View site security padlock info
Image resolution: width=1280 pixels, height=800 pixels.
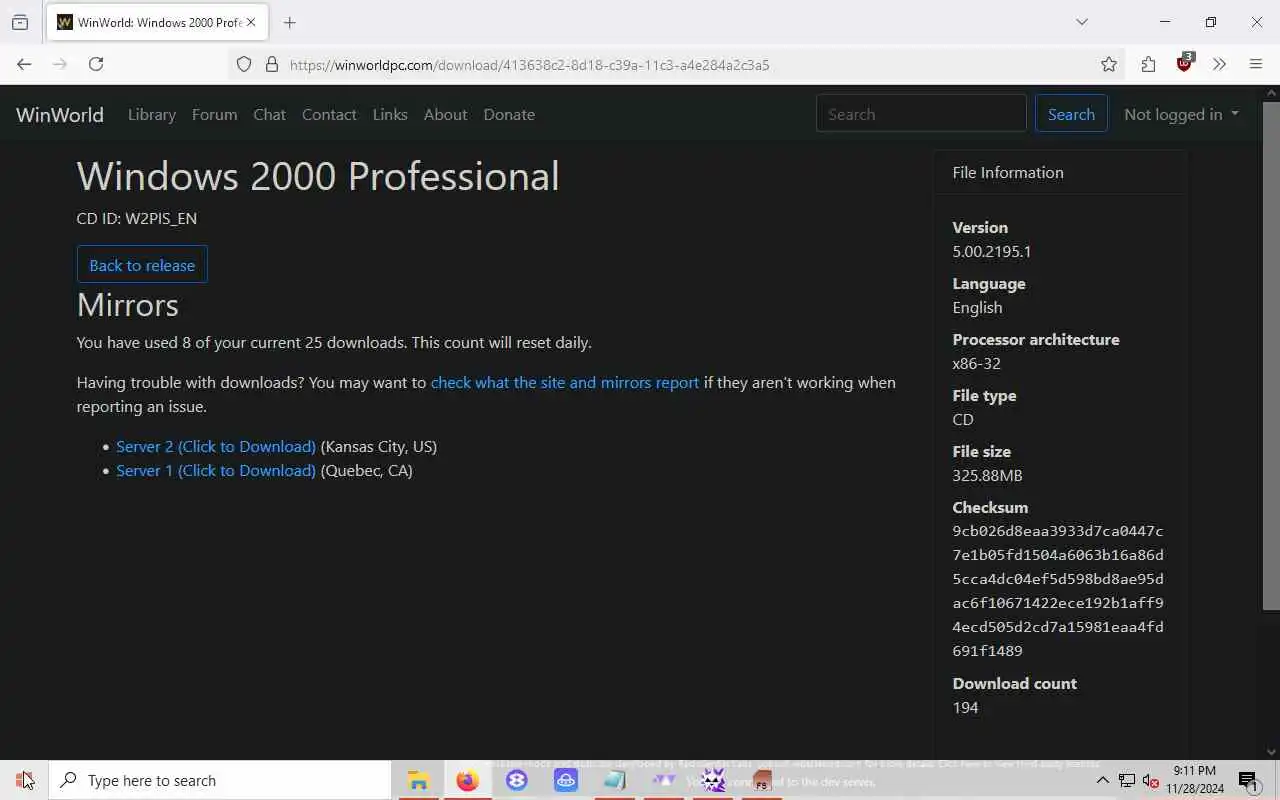point(271,64)
